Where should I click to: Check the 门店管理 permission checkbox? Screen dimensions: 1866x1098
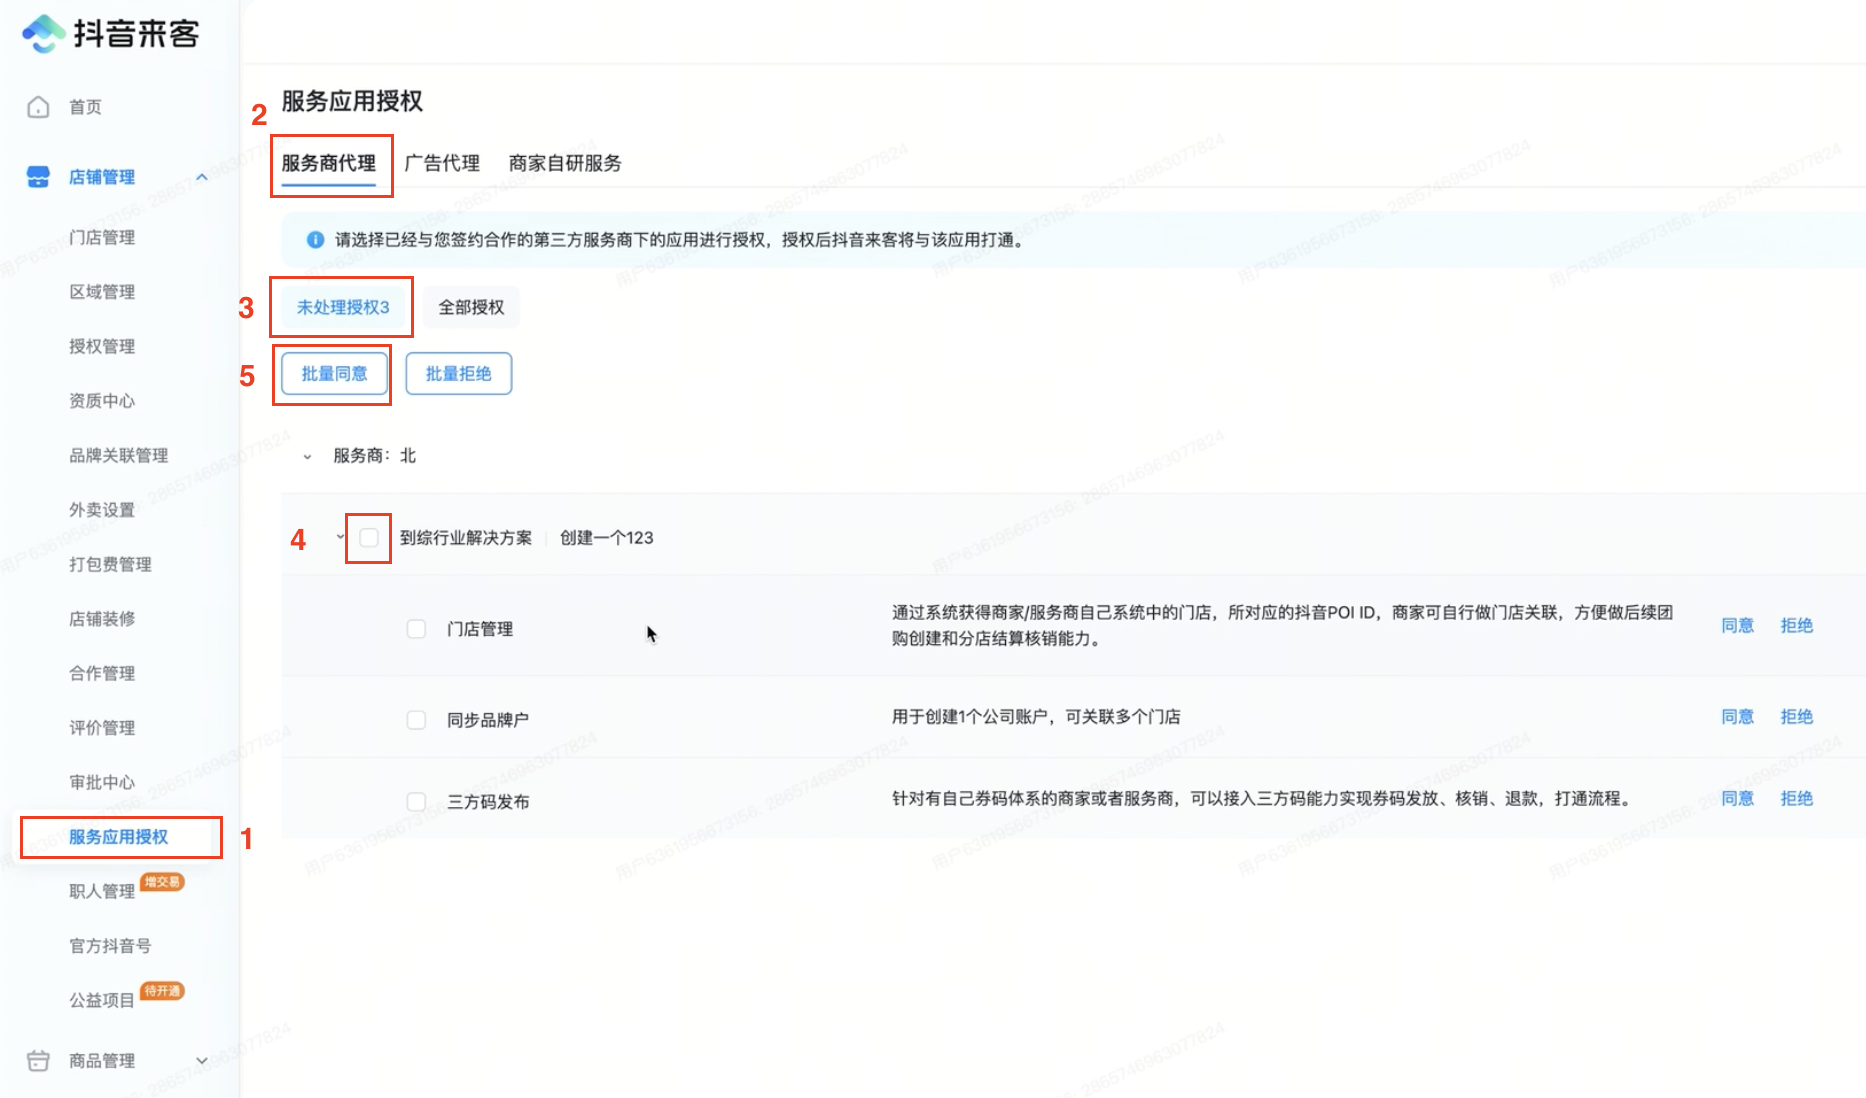click(416, 629)
